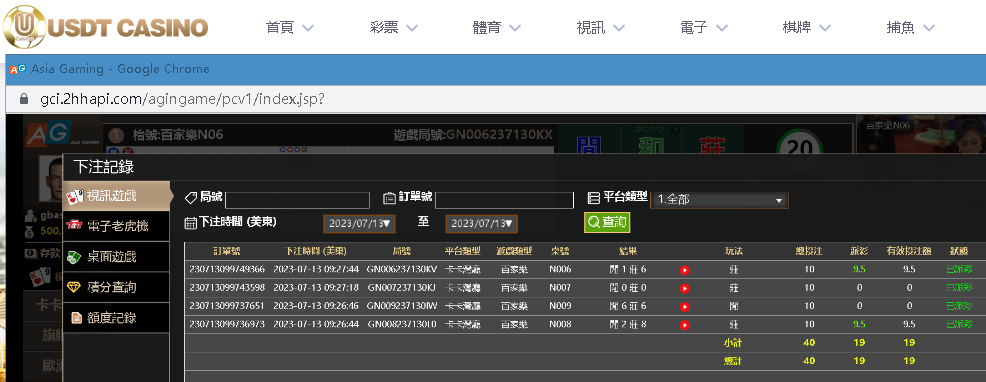Click bet time 2023-07-13 09:27:44
This screenshot has width=986, height=382.
[x=316, y=269]
